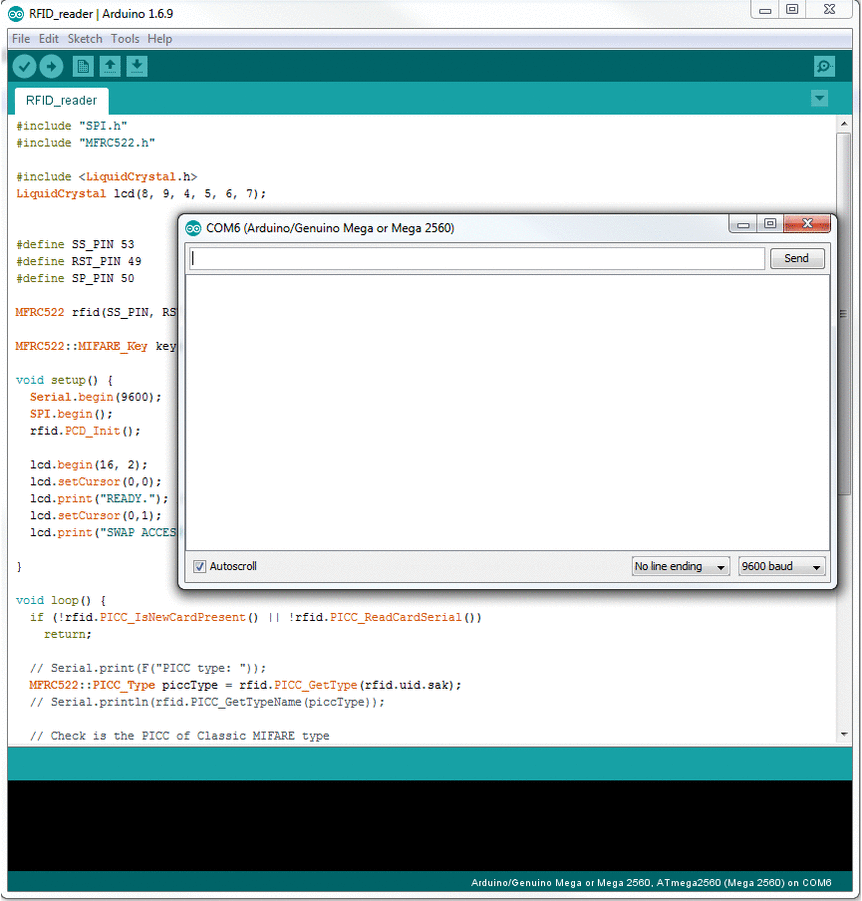Click the 'SPI.begin();' line
862x901 pixels.
tap(71, 414)
